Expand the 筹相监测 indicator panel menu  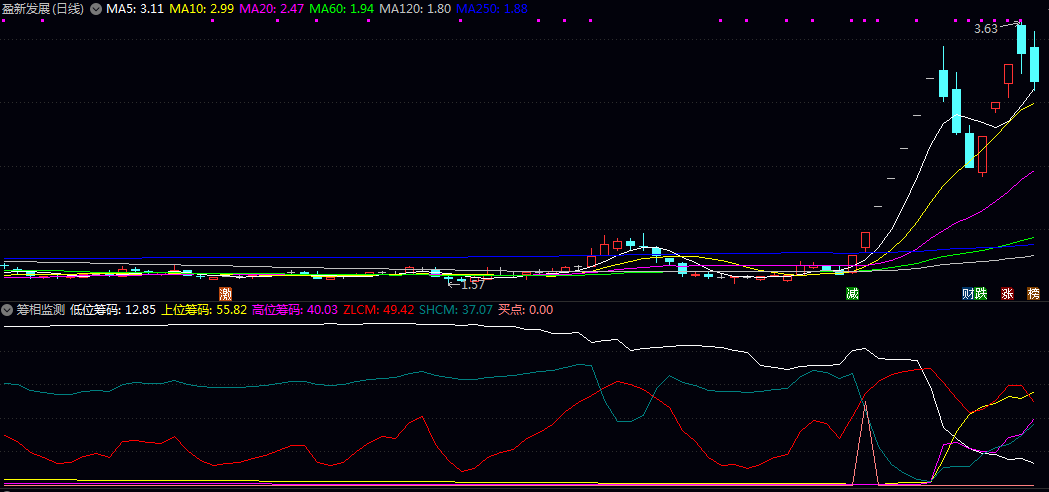pos(7,310)
